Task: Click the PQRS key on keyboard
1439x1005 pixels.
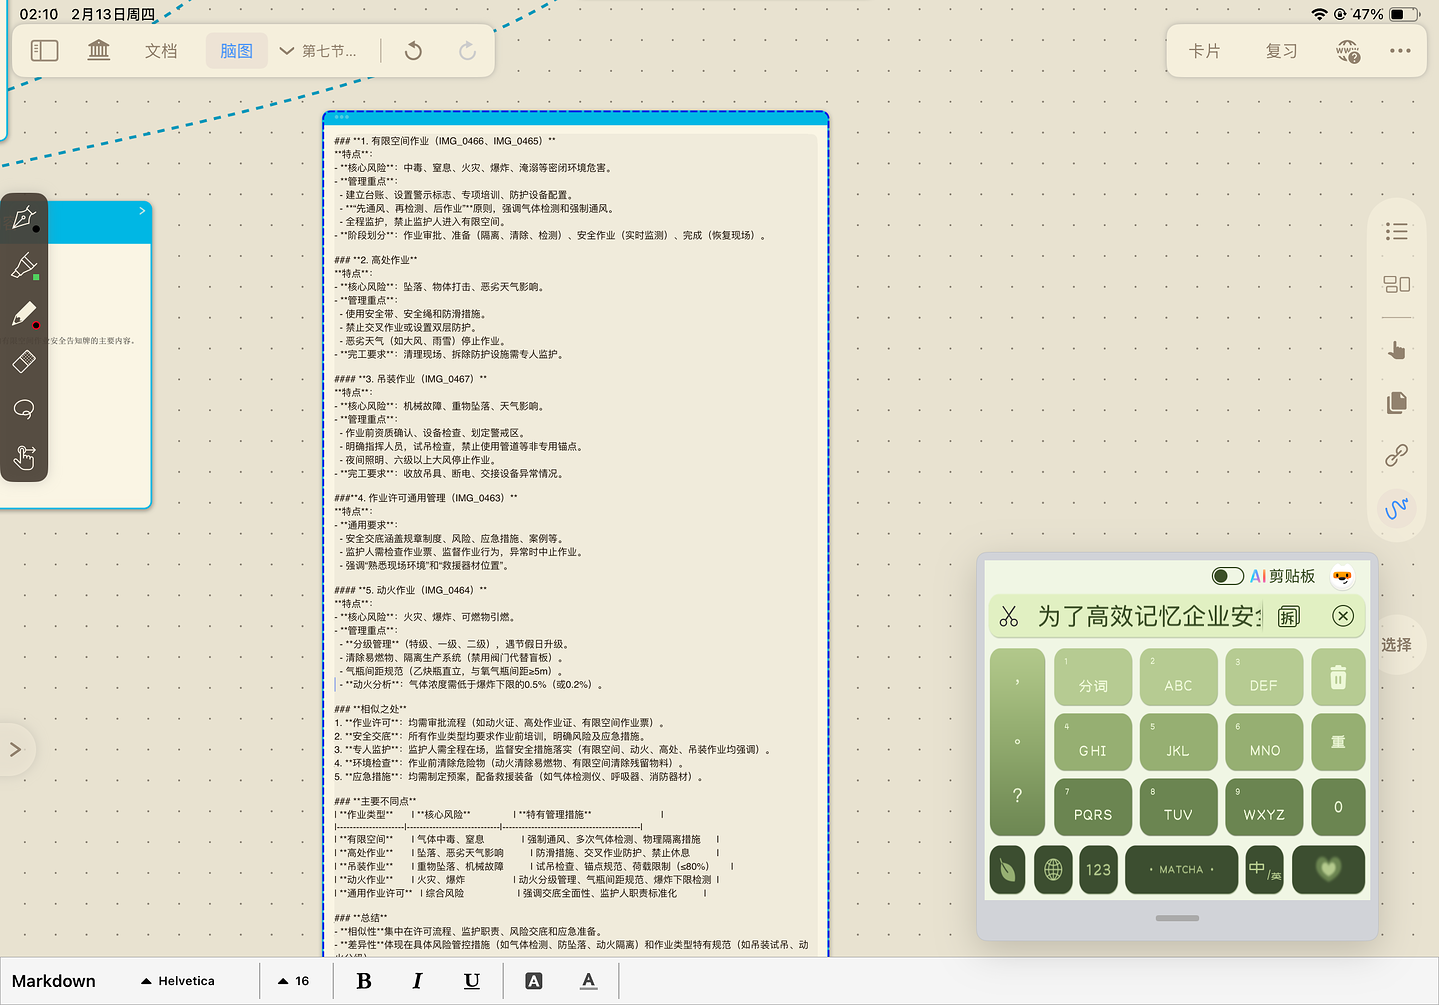Action: click(x=1093, y=806)
